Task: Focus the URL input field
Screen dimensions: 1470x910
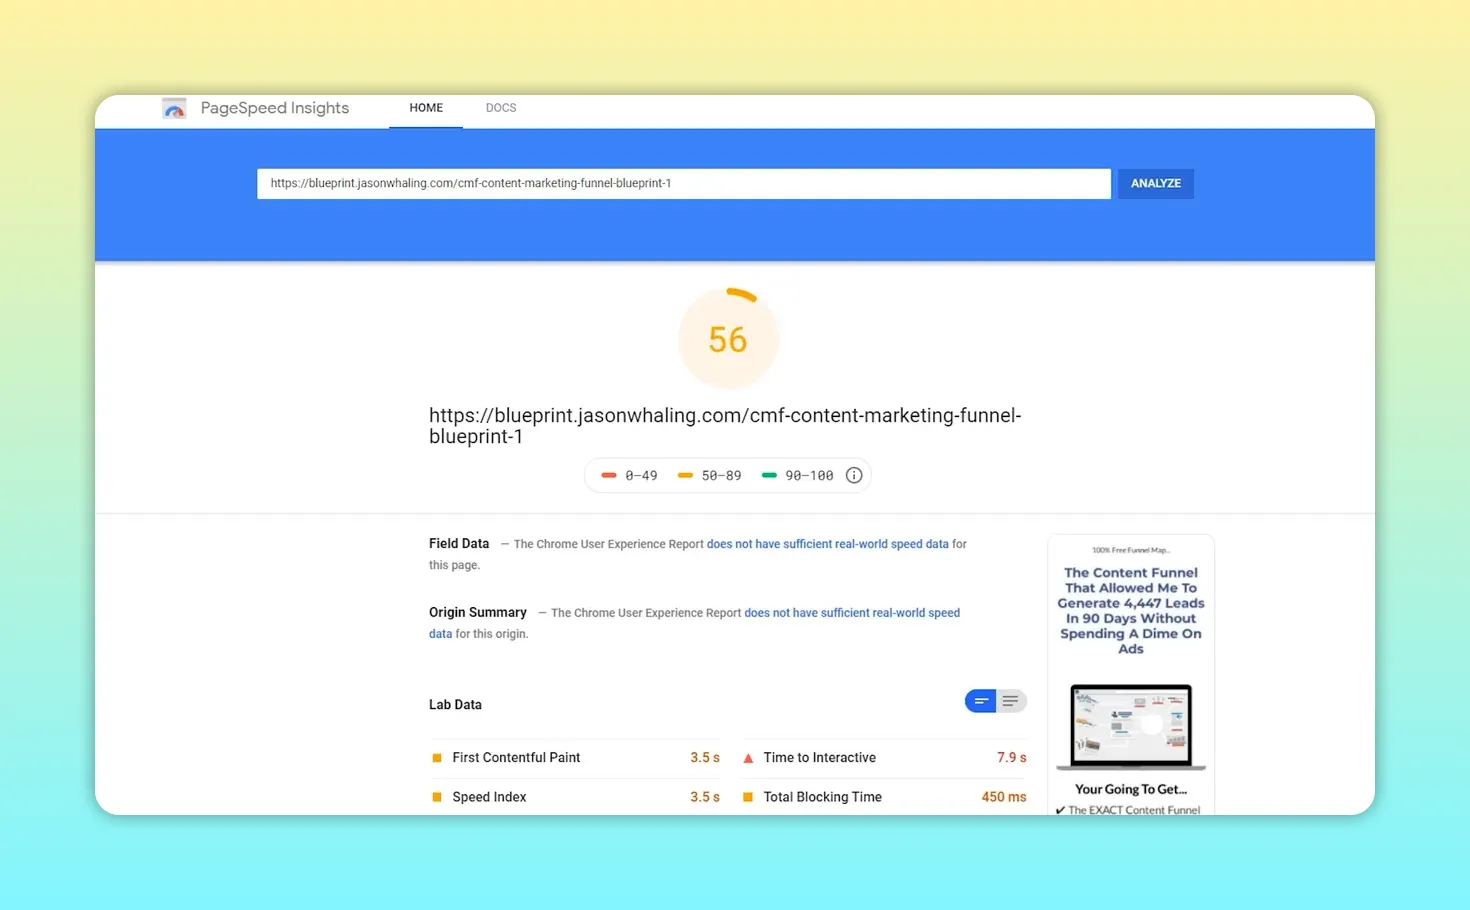Action: (x=684, y=183)
